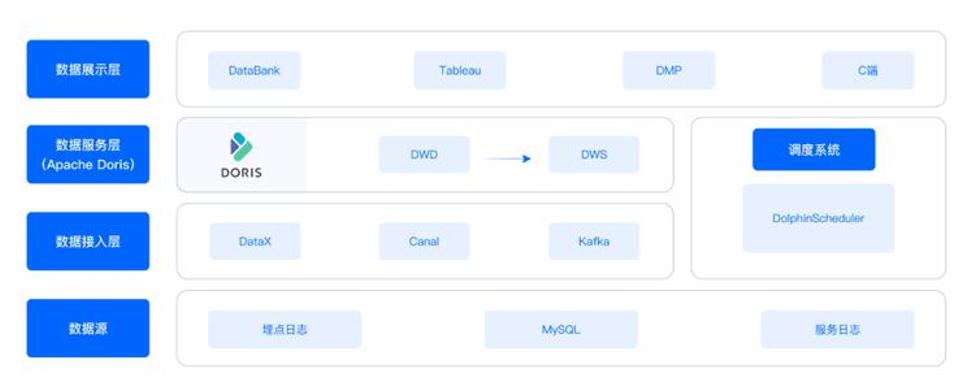Select the 数据服务层 (Apache Doris) label
The height and width of the screenshot is (387, 975).
click(x=88, y=154)
